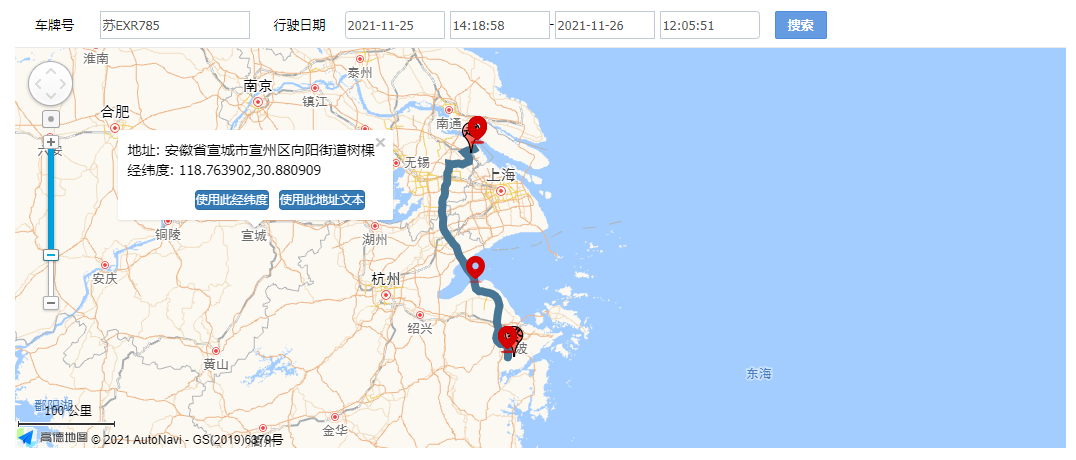Click the 合肥 city marker dot
The image size is (1076, 460).
coord(115,128)
